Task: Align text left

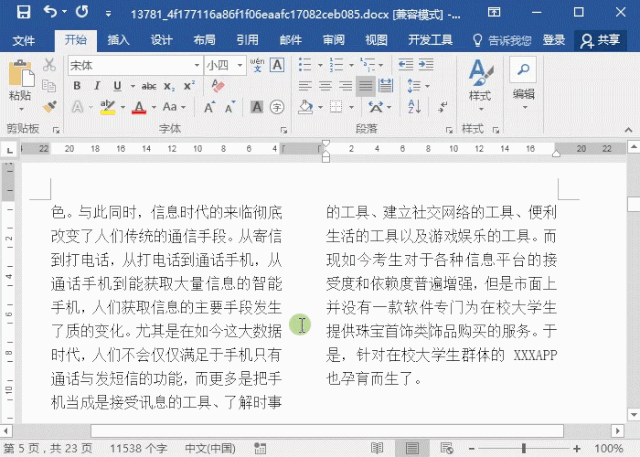Action: 305,86
